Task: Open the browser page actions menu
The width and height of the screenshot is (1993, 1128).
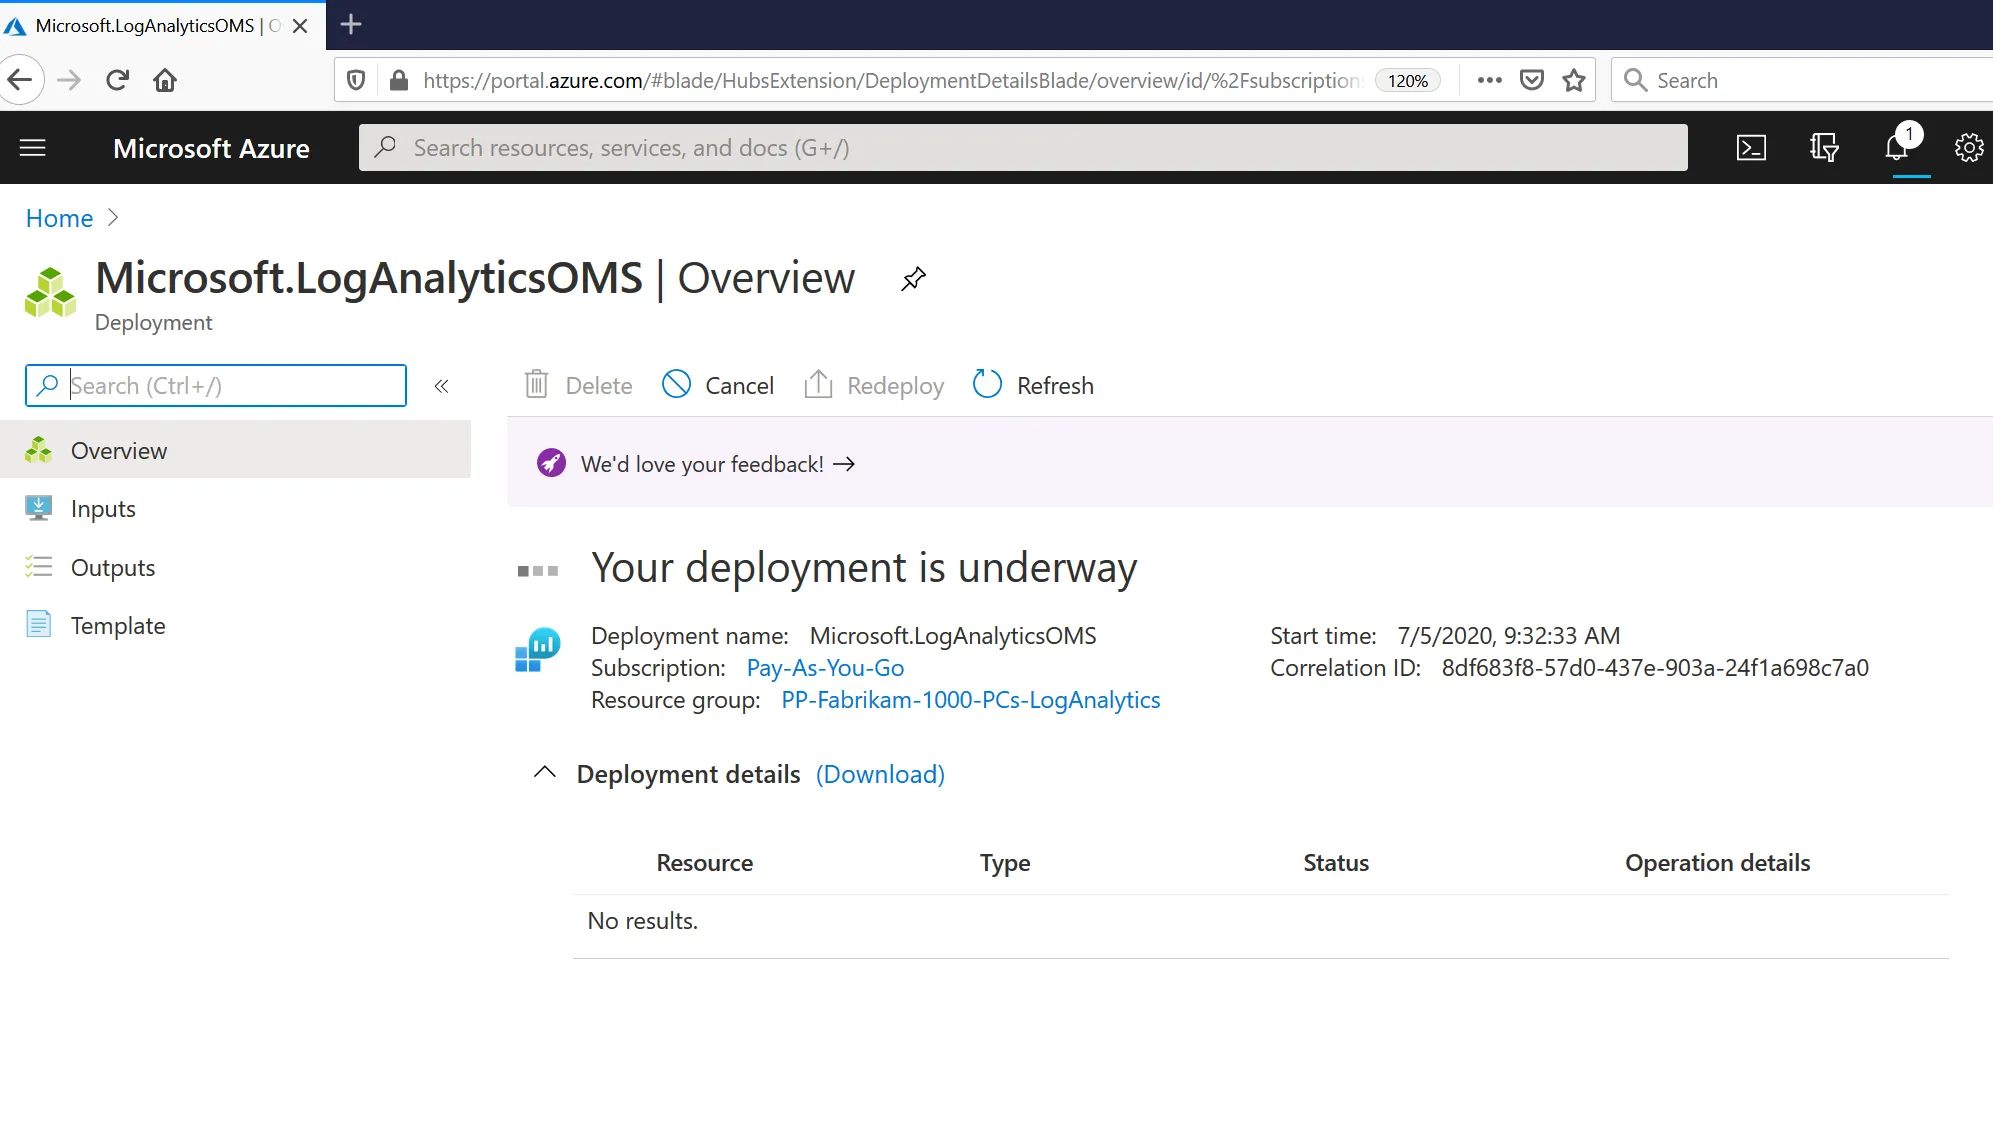Action: 1489,80
